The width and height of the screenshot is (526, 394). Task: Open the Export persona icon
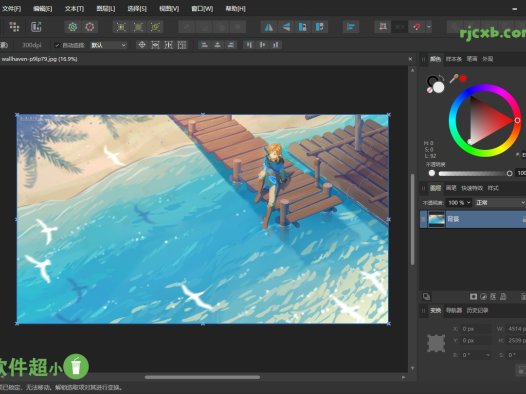[x=36, y=27]
